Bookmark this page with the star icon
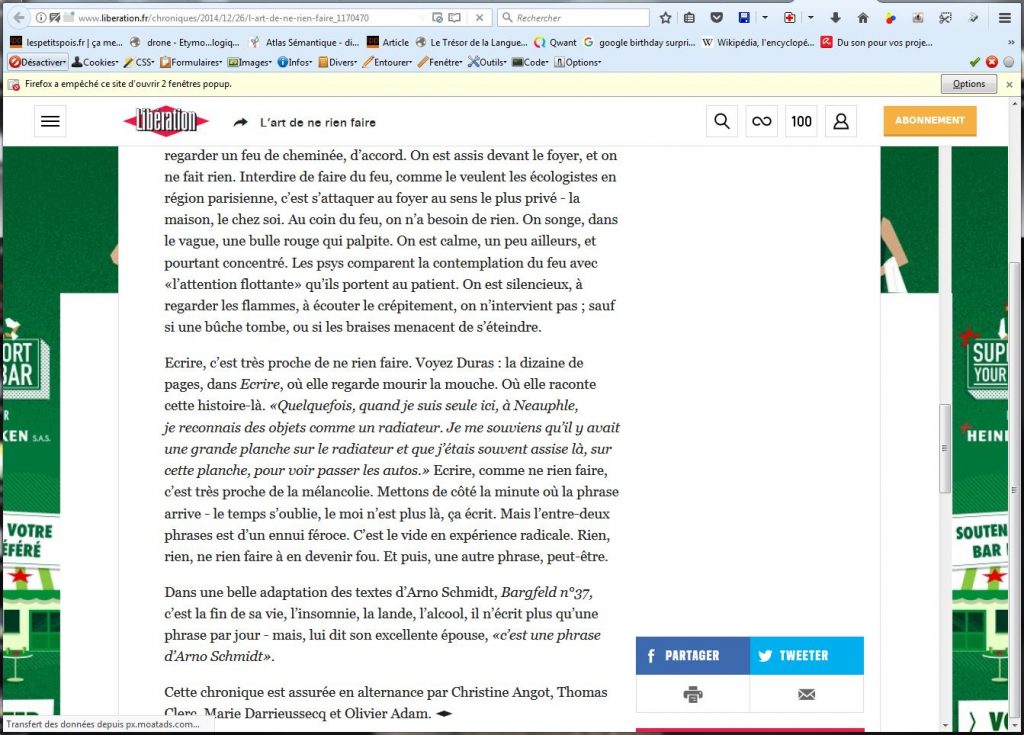The height and width of the screenshot is (735, 1024). point(665,18)
